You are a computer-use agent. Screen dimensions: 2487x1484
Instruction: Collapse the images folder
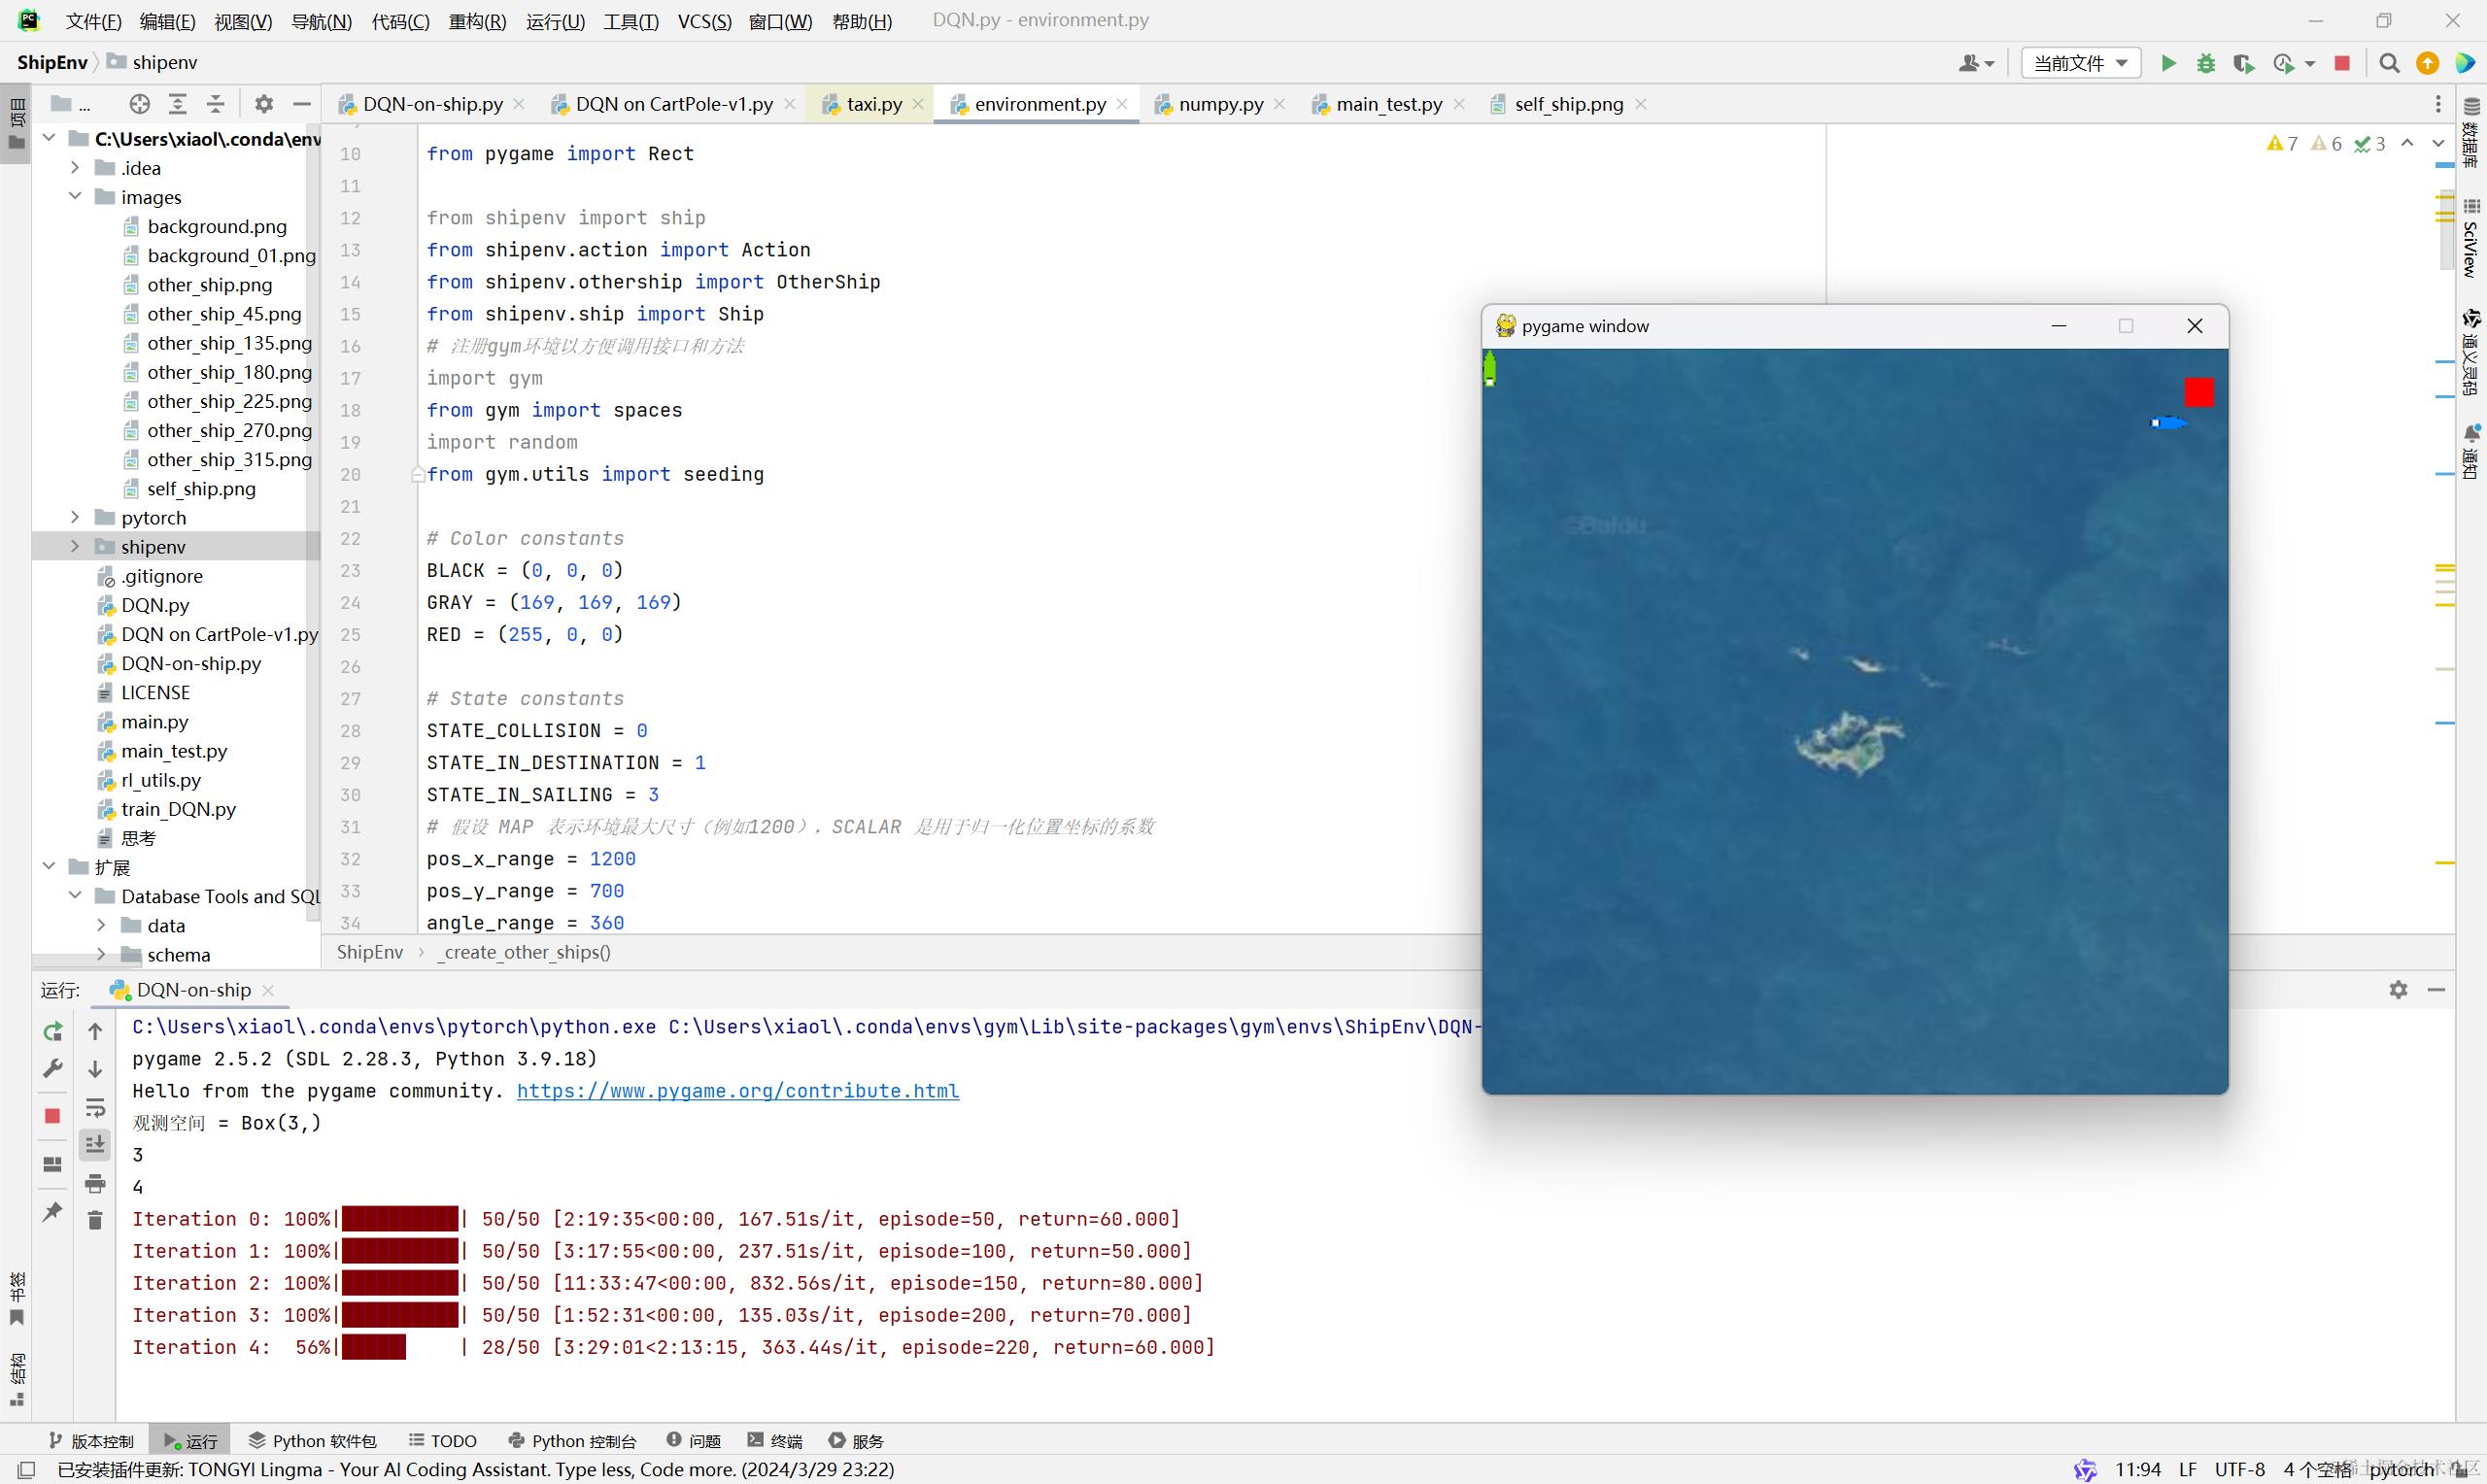pyautogui.click(x=75, y=197)
